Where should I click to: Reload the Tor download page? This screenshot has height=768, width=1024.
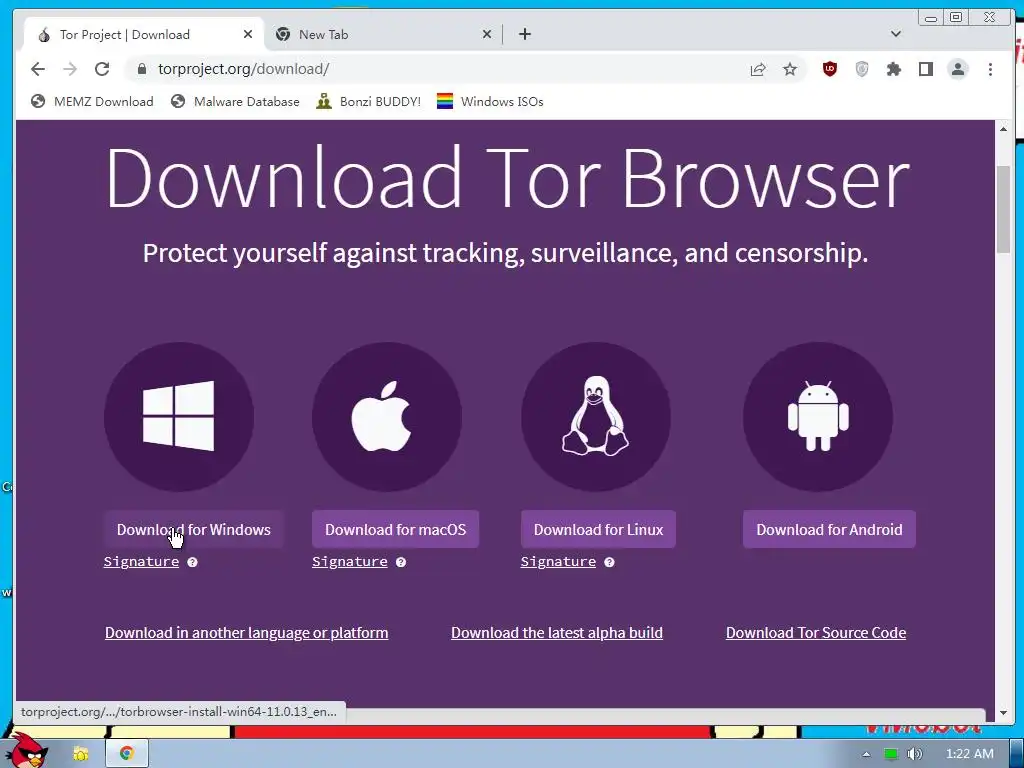[x=102, y=69]
